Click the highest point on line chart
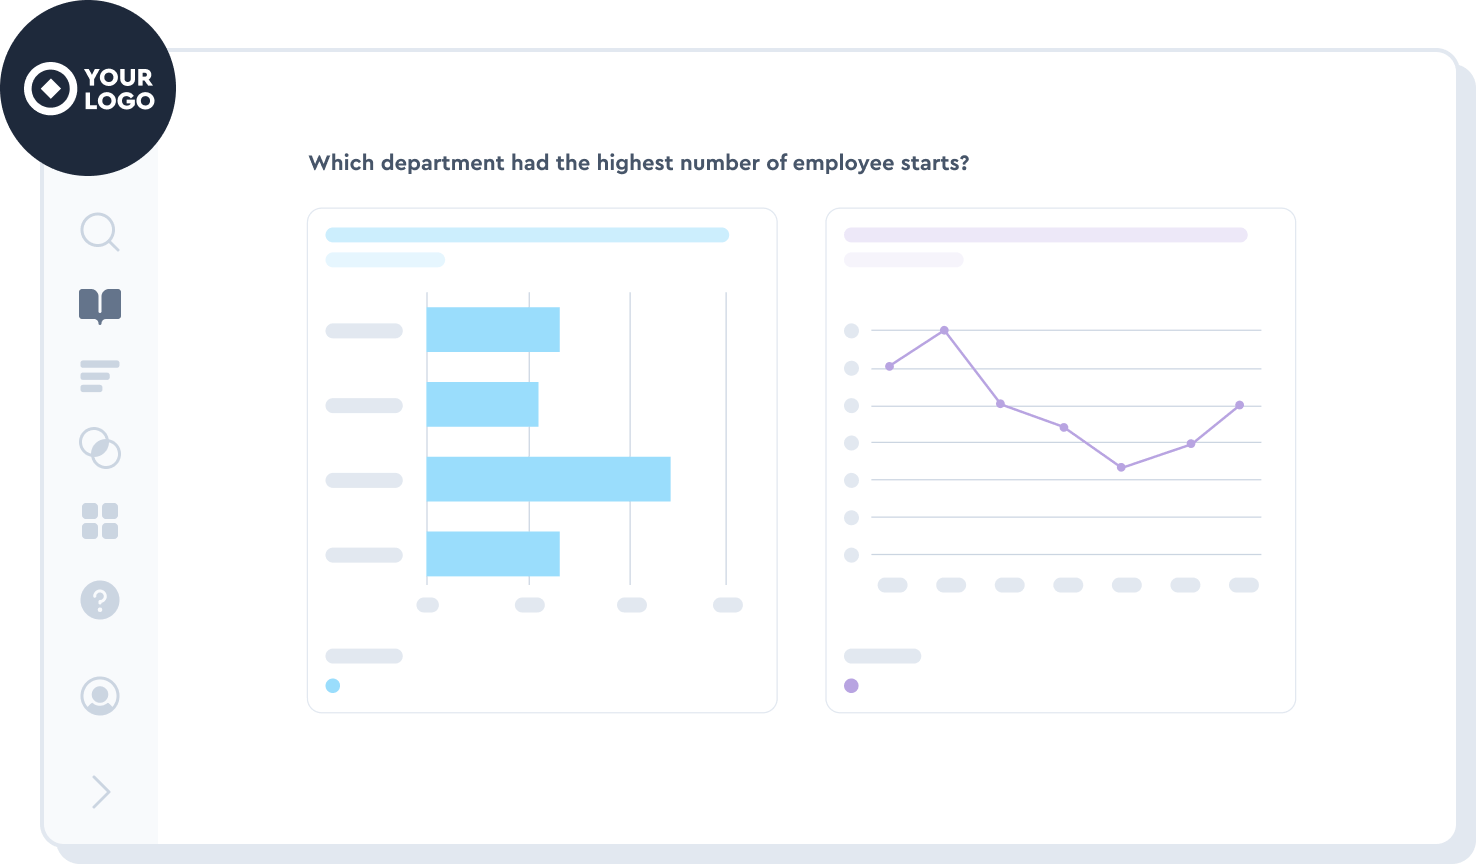The width and height of the screenshot is (1476, 864). pos(944,330)
